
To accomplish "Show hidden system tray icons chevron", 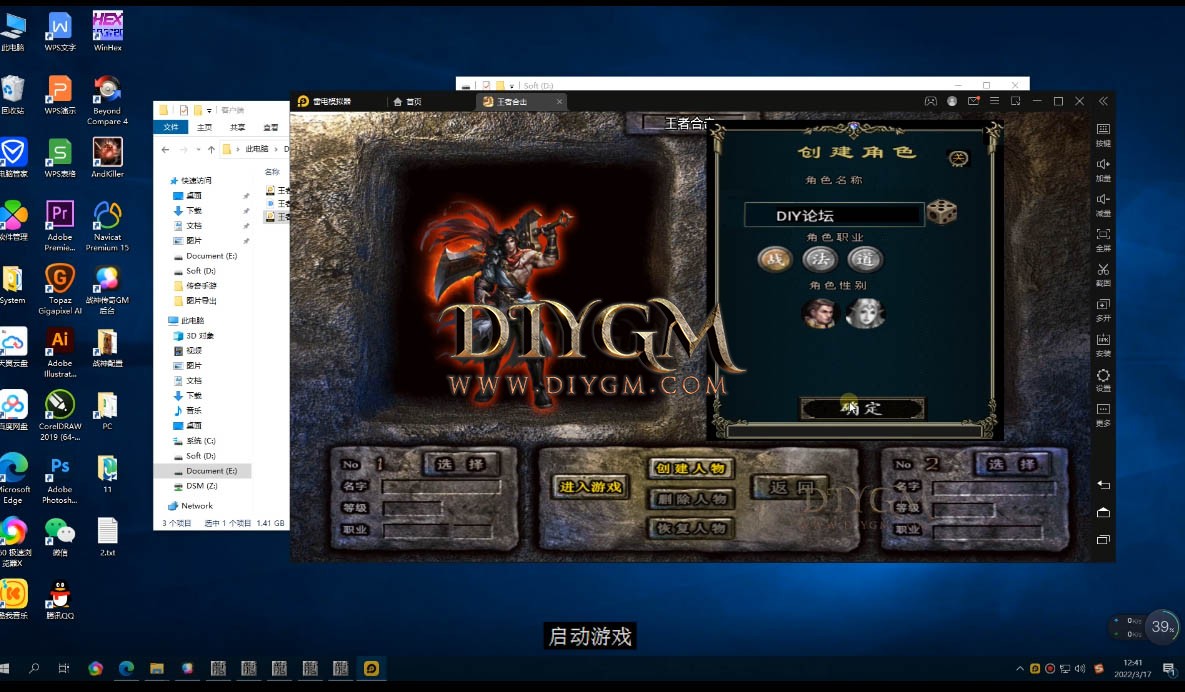I will coord(1020,669).
